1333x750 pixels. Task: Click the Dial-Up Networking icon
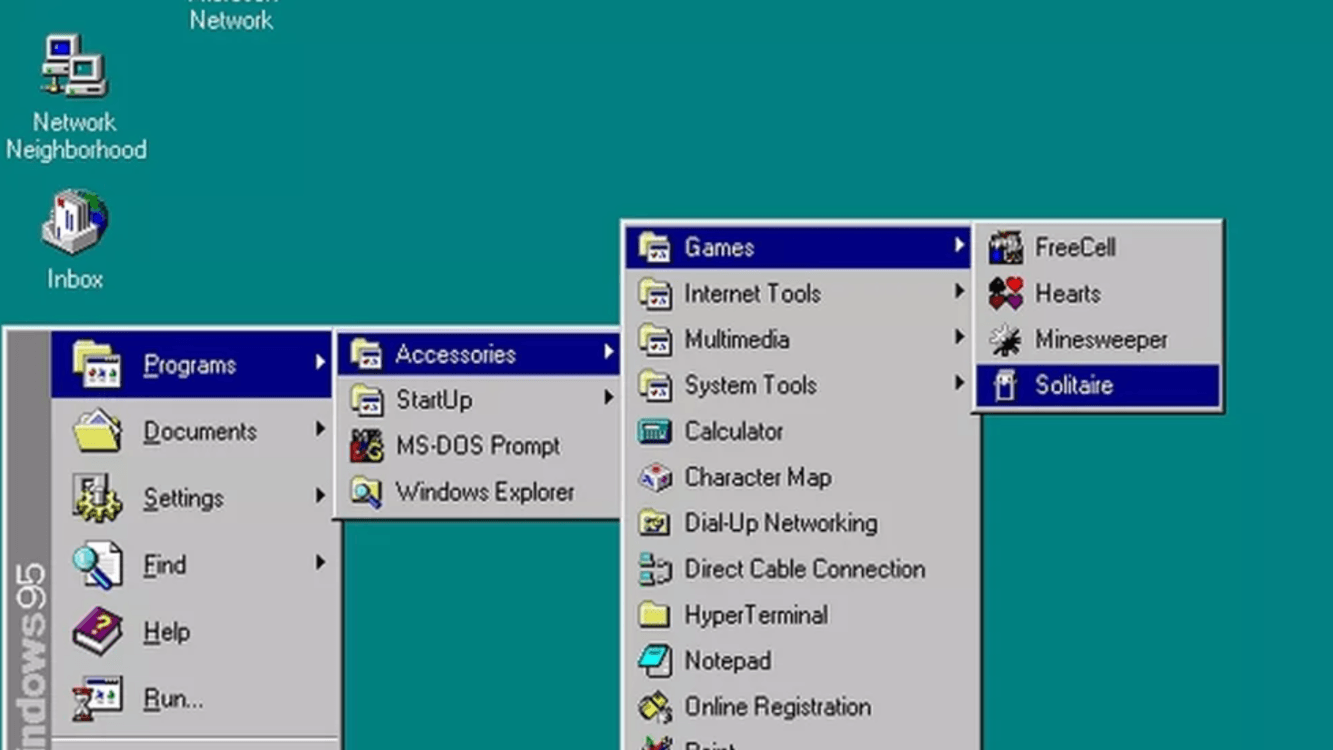(x=655, y=523)
